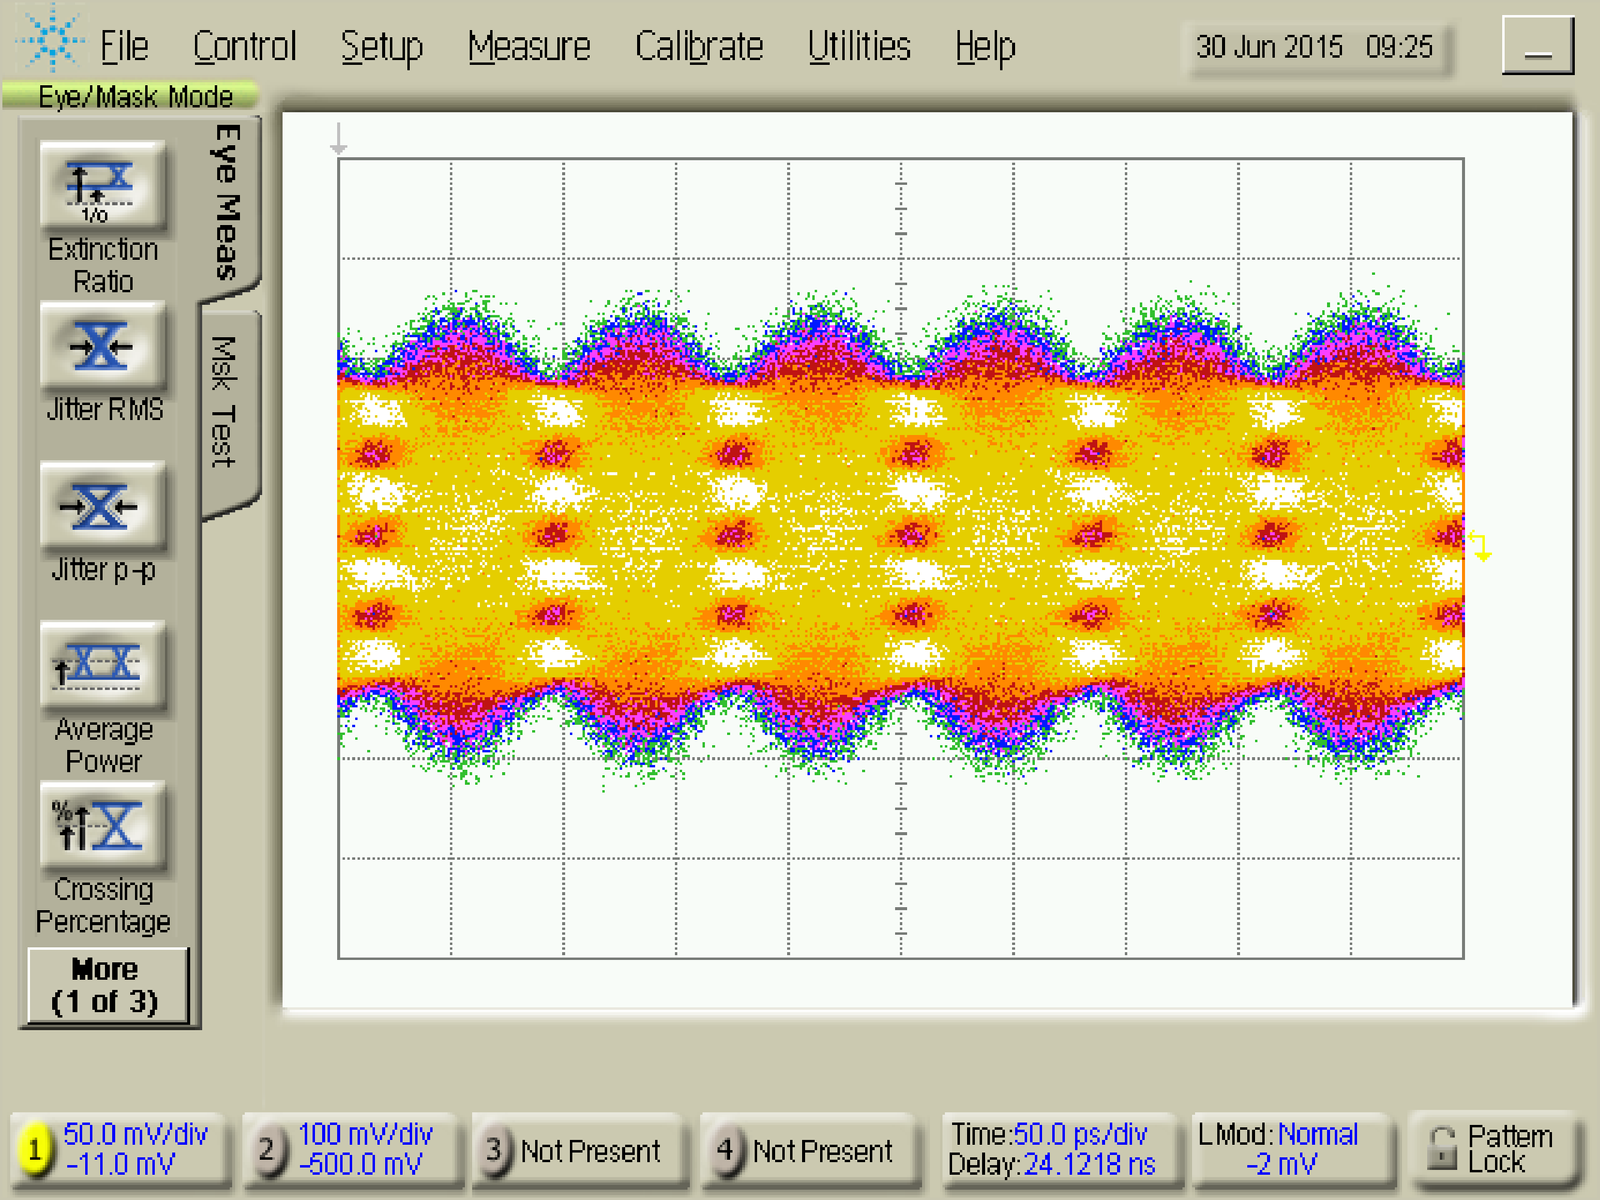Switch to the Msk Test tab

[x=225, y=405]
